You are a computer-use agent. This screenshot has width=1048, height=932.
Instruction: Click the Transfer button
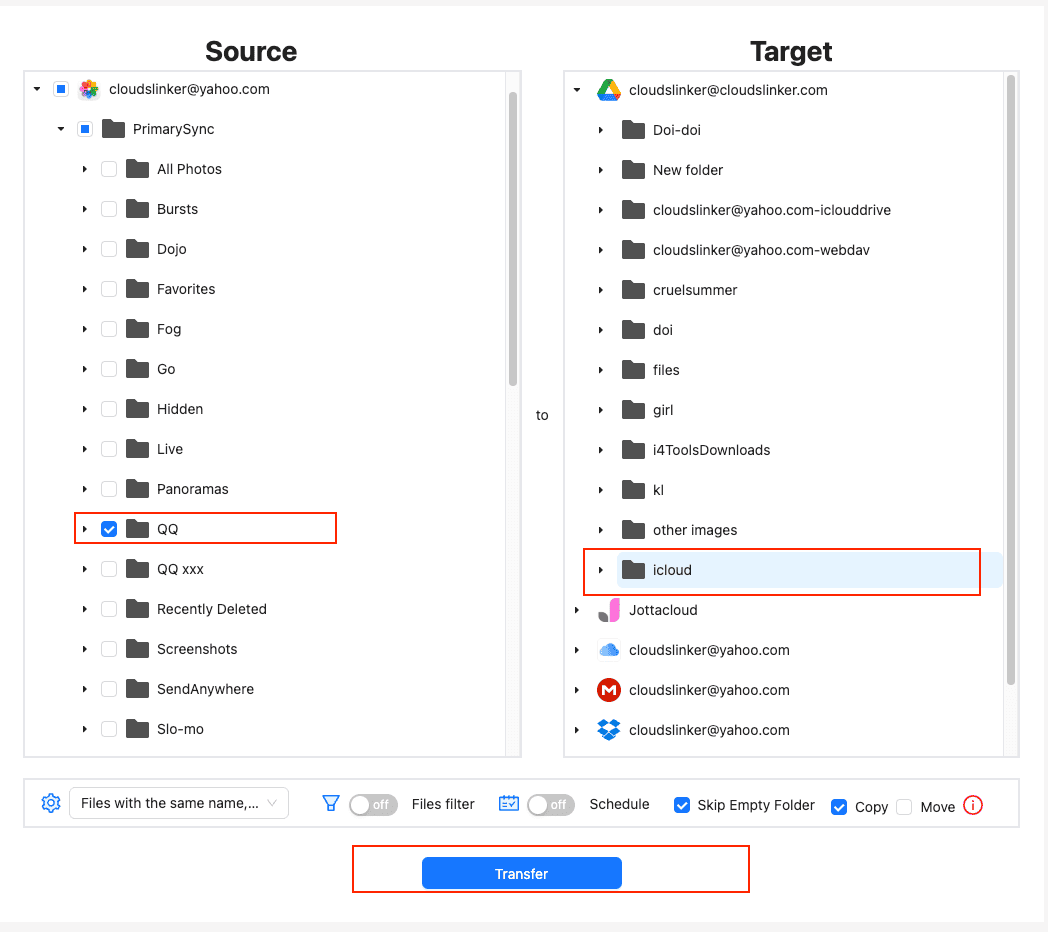click(x=521, y=872)
